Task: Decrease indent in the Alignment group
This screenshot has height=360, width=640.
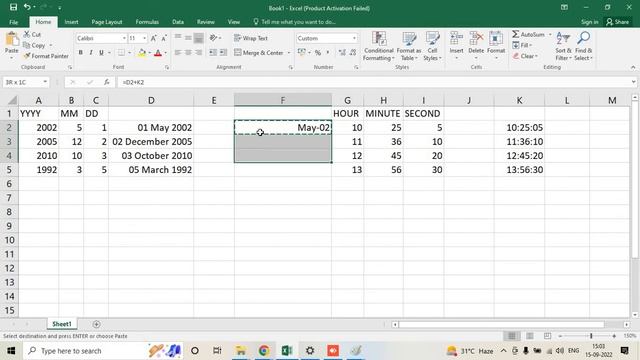Action: (213, 52)
